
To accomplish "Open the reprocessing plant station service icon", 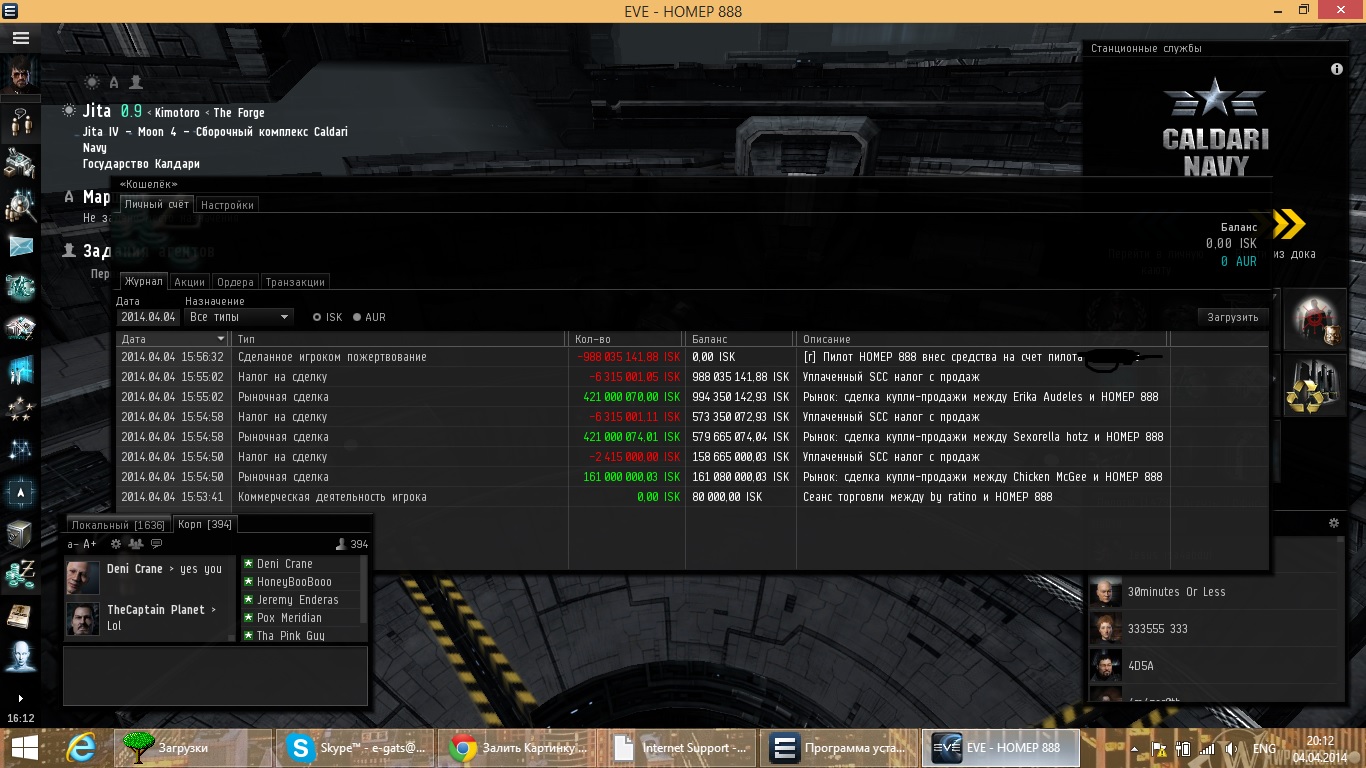I will (1313, 386).
